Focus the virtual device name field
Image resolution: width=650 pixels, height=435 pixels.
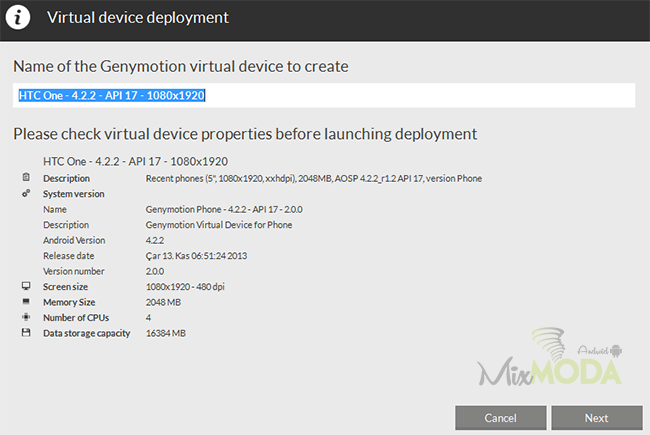point(324,95)
